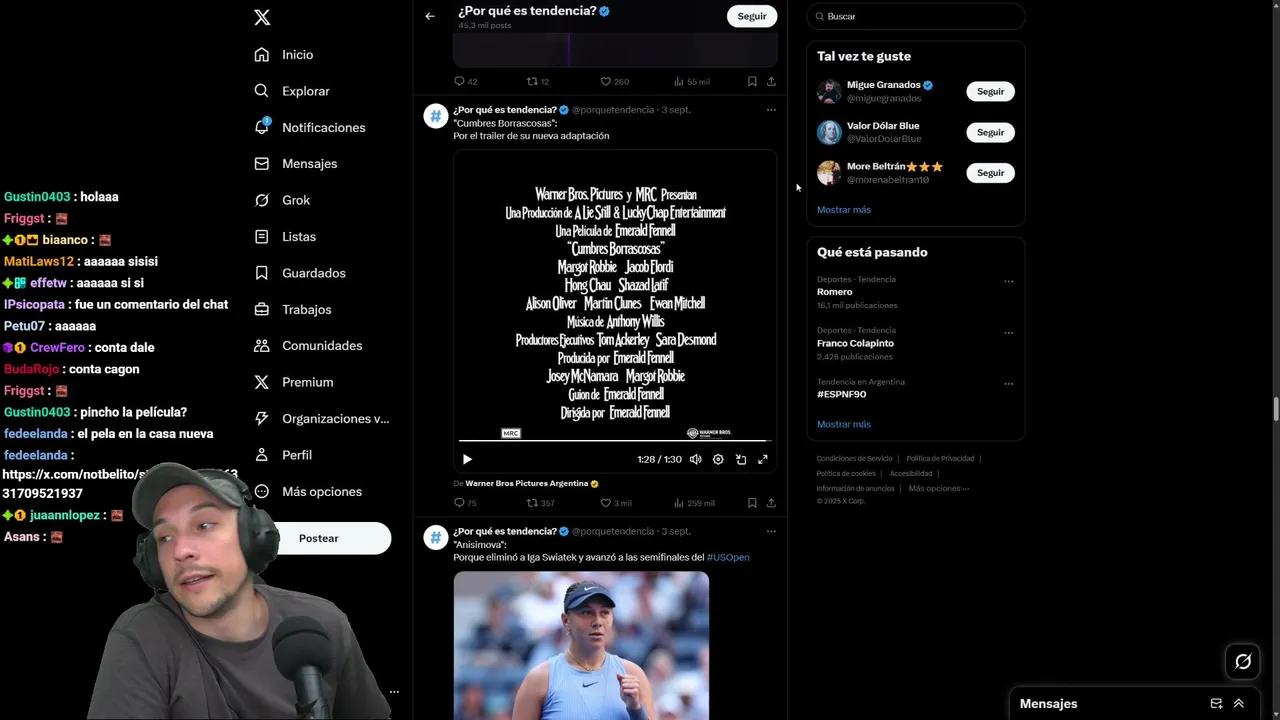Open footer Más opciones menu
The width and height of the screenshot is (1280, 720).
click(939, 489)
